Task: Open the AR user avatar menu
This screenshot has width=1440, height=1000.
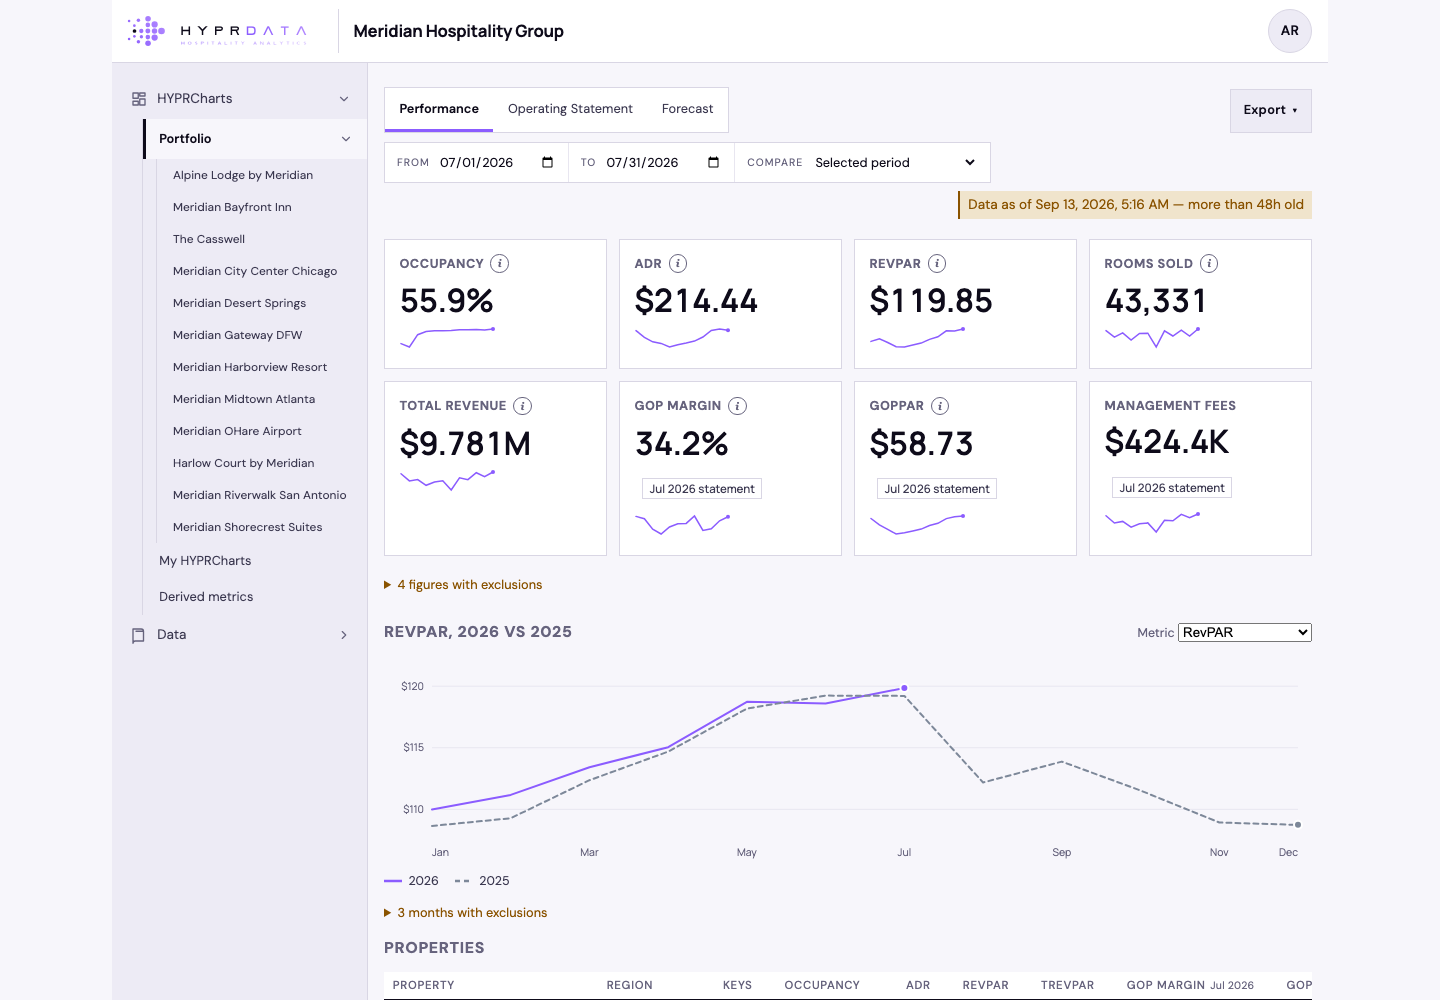Action: [x=1290, y=31]
